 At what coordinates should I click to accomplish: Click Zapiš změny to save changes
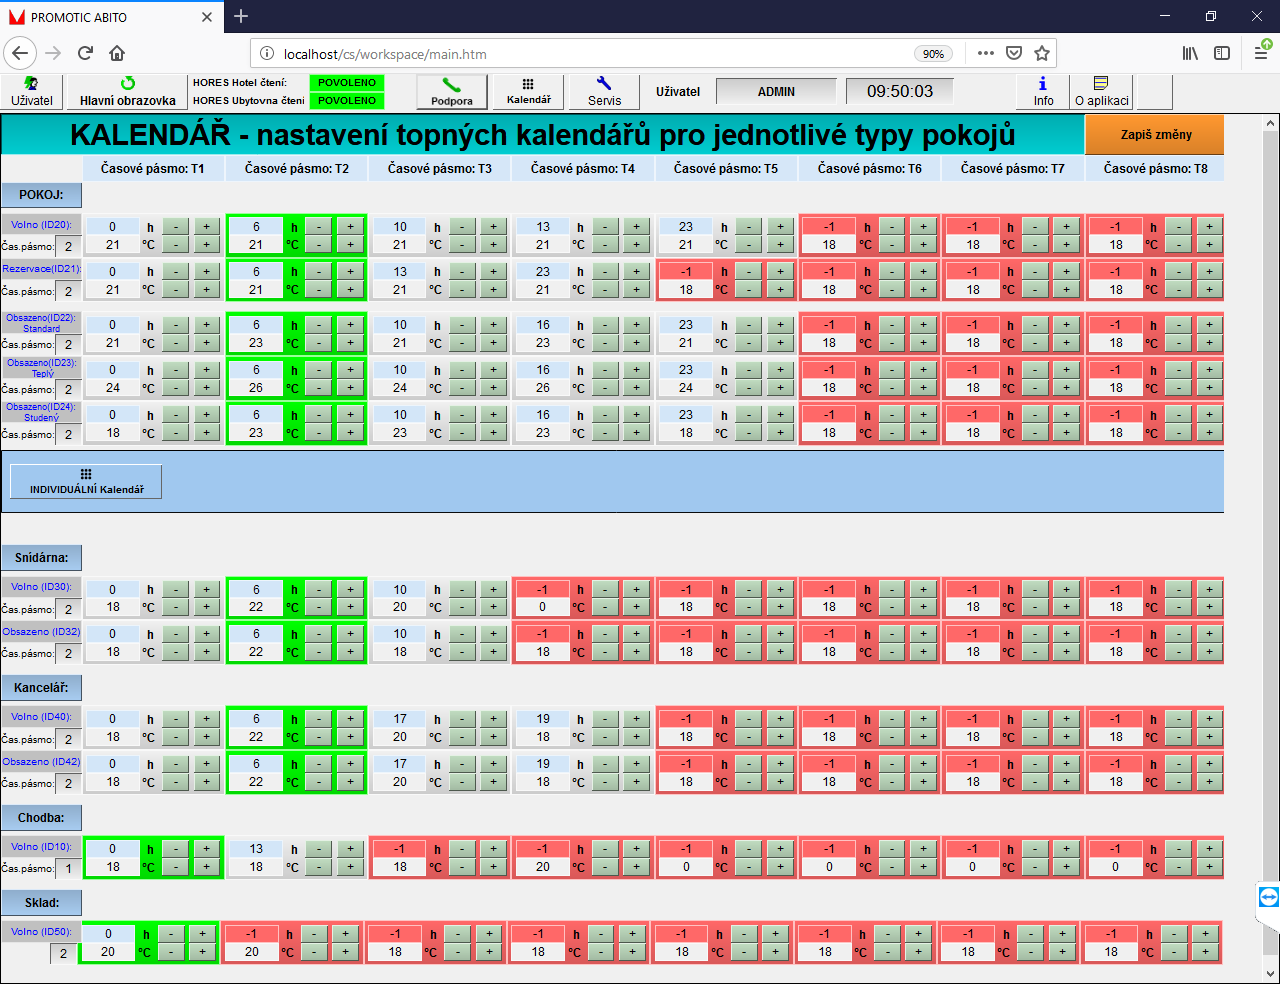click(x=1155, y=134)
